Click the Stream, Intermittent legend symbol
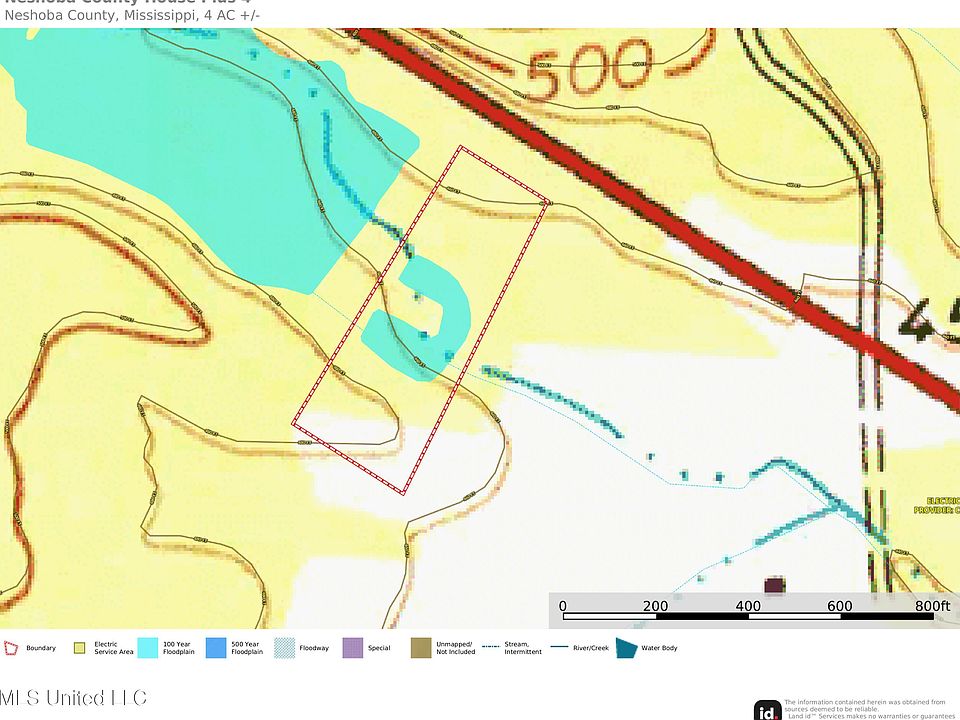The image size is (960, 720). [490, 648]
